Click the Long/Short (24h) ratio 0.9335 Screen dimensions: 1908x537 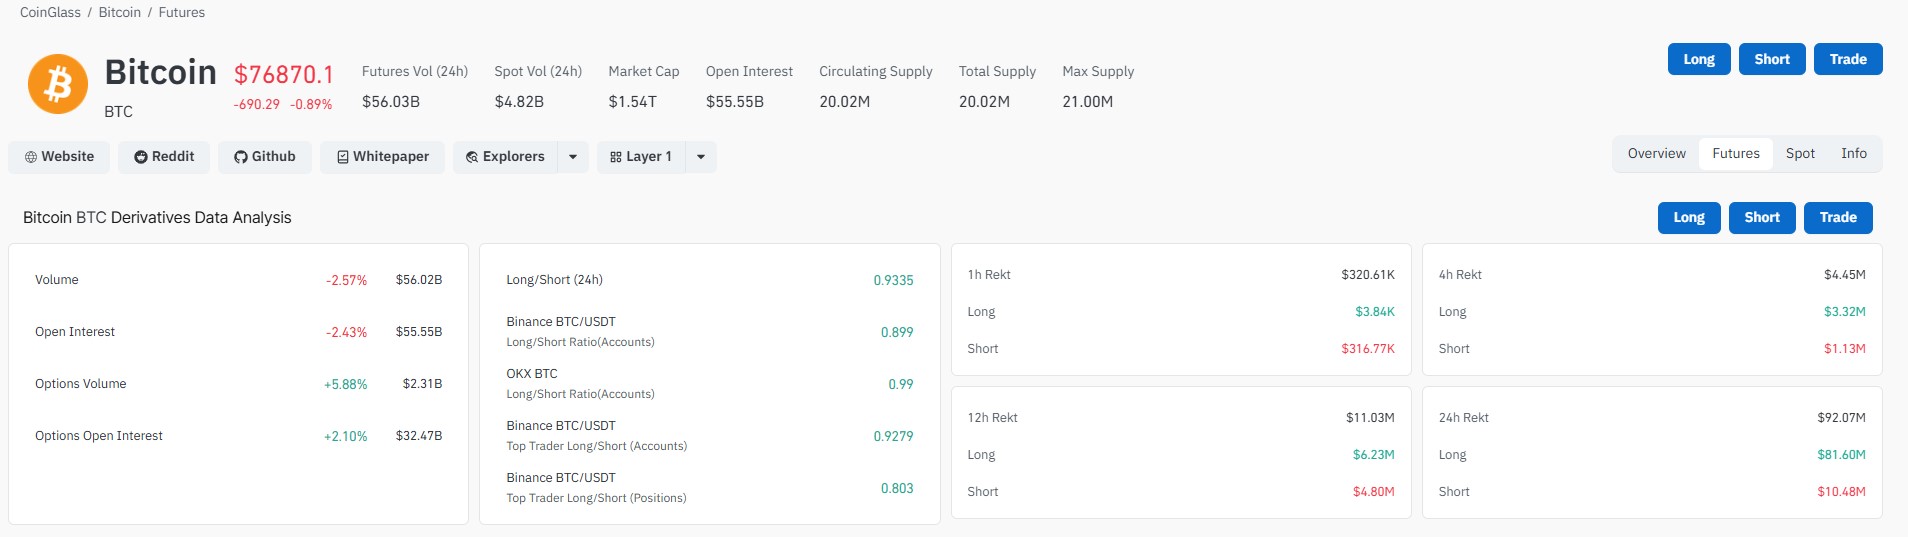[894, 280]
